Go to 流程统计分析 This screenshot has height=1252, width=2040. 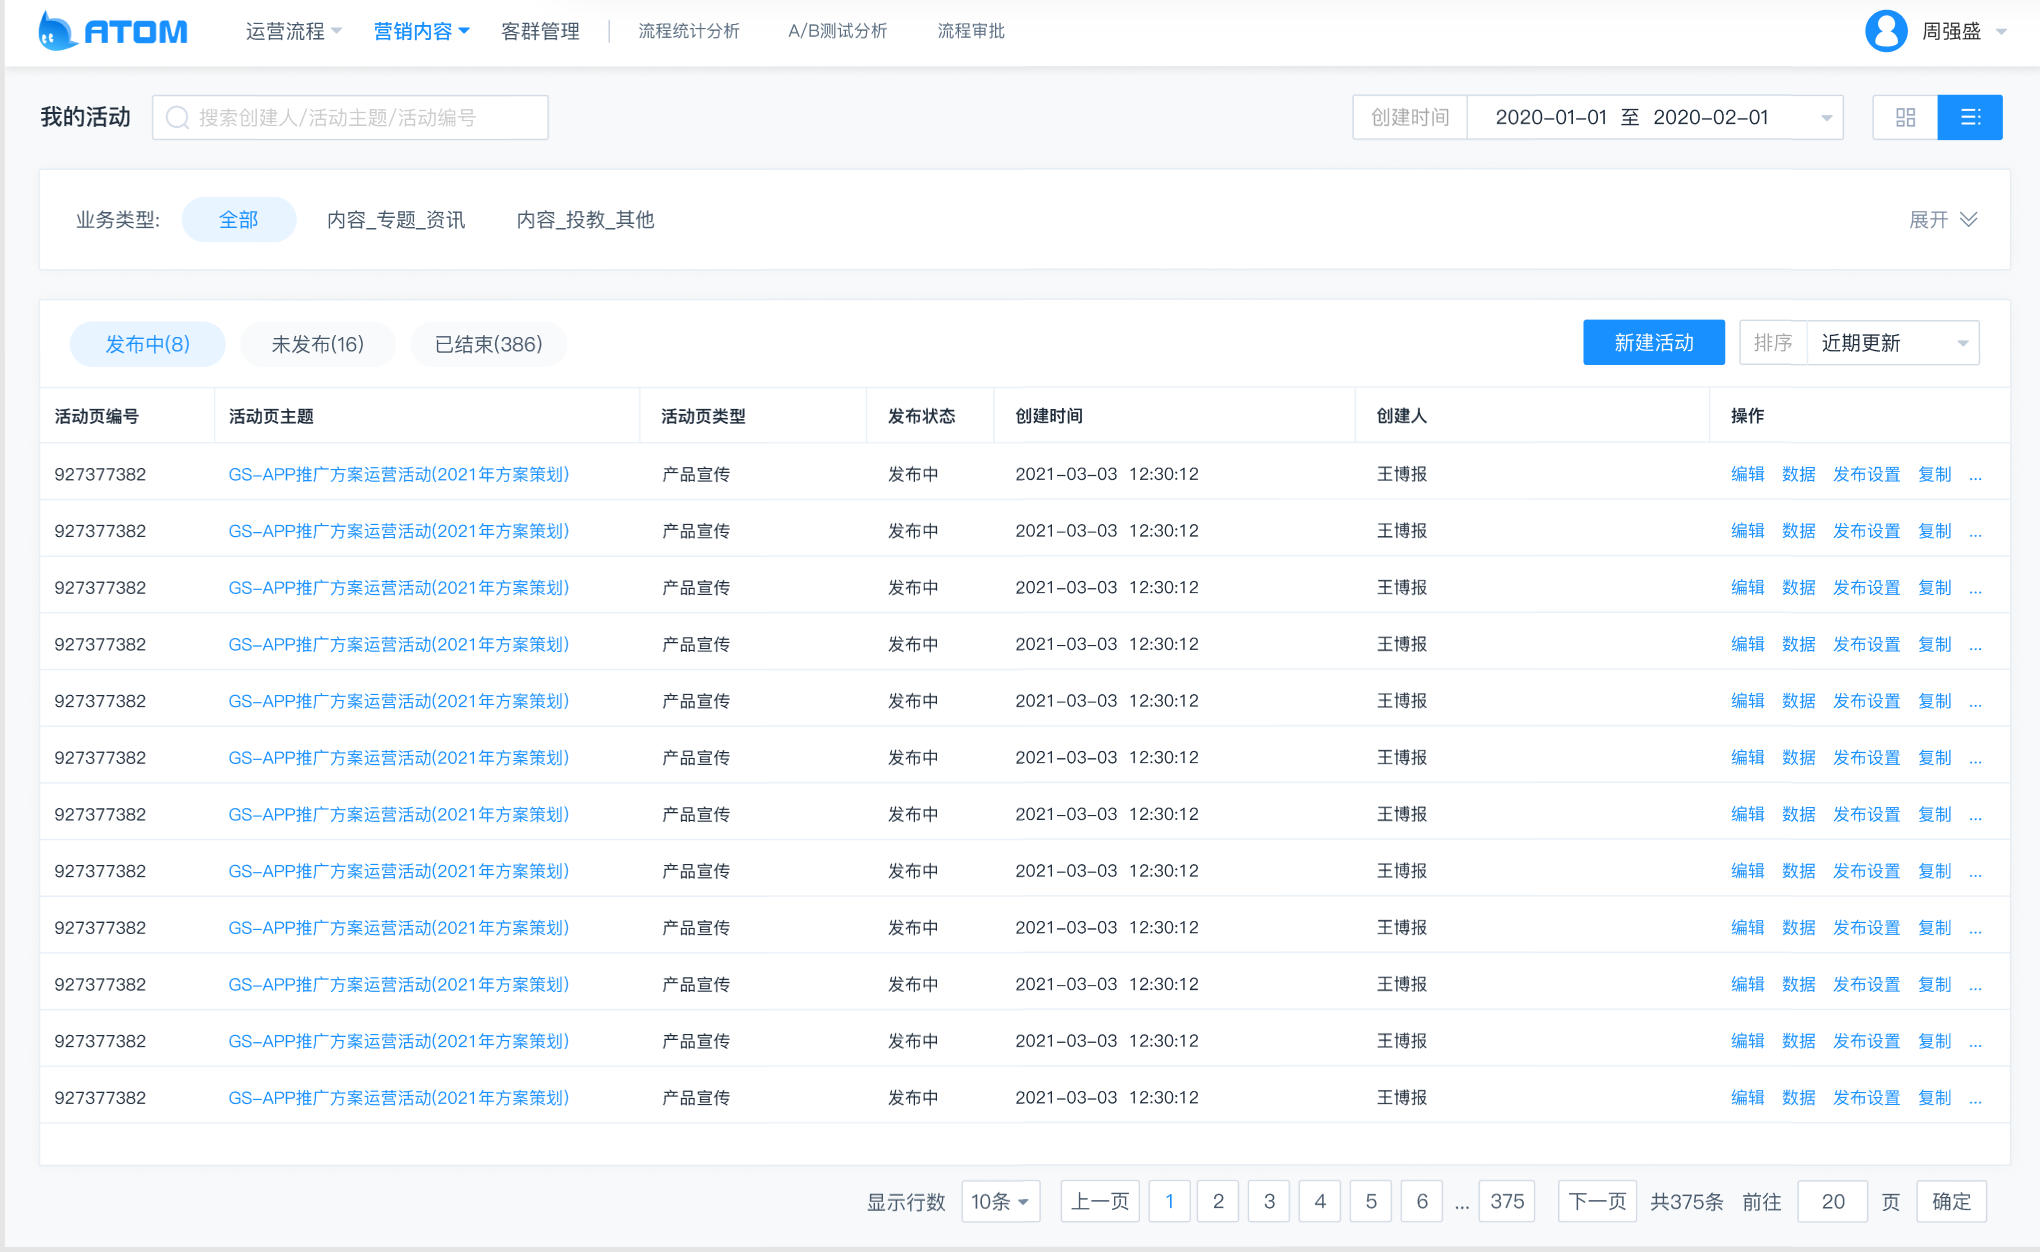[x=689, y=31]
